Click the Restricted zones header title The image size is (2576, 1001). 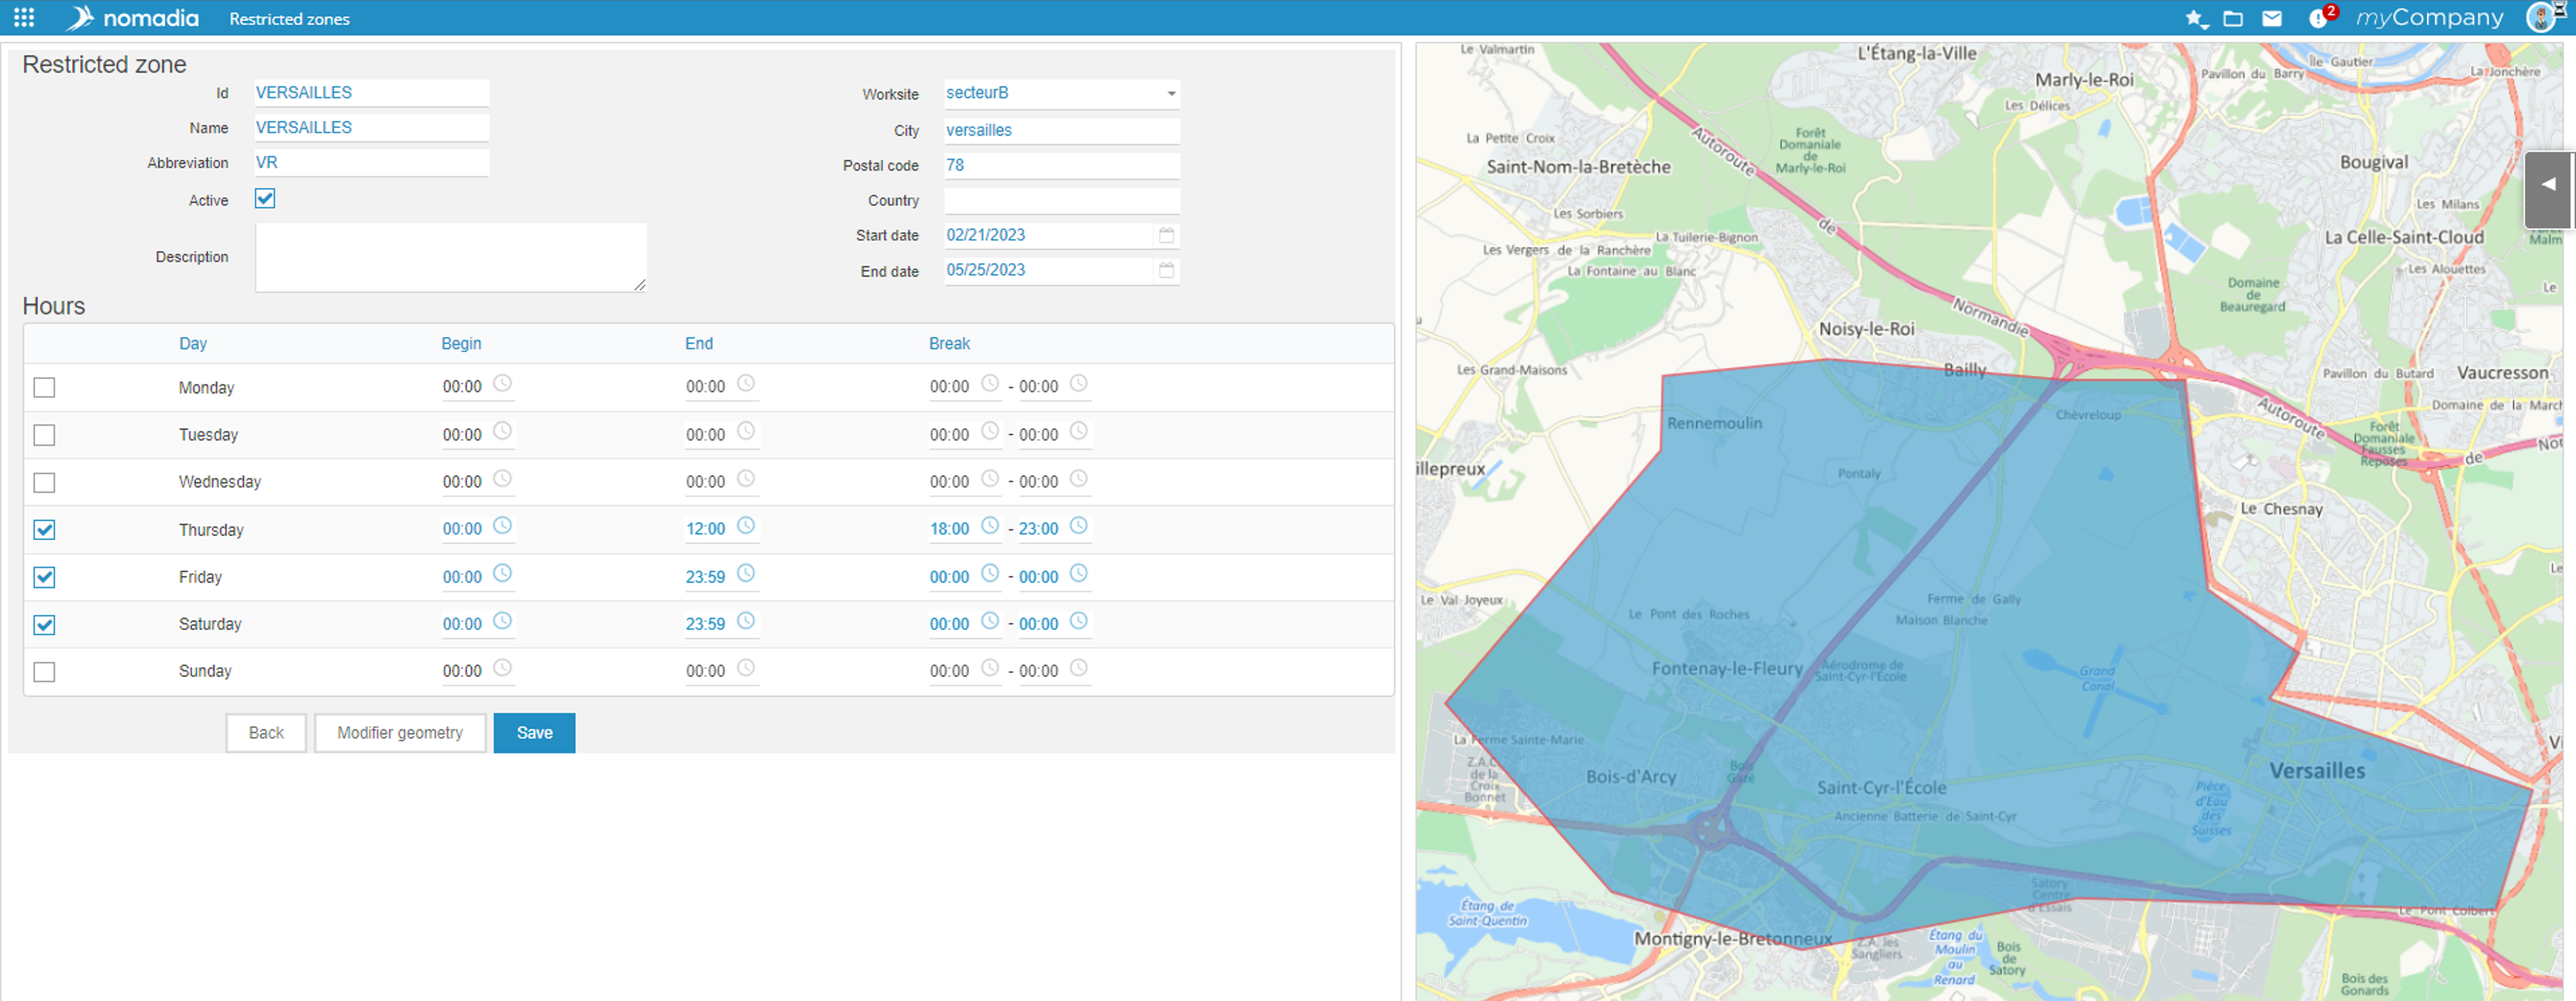[289, 19]
